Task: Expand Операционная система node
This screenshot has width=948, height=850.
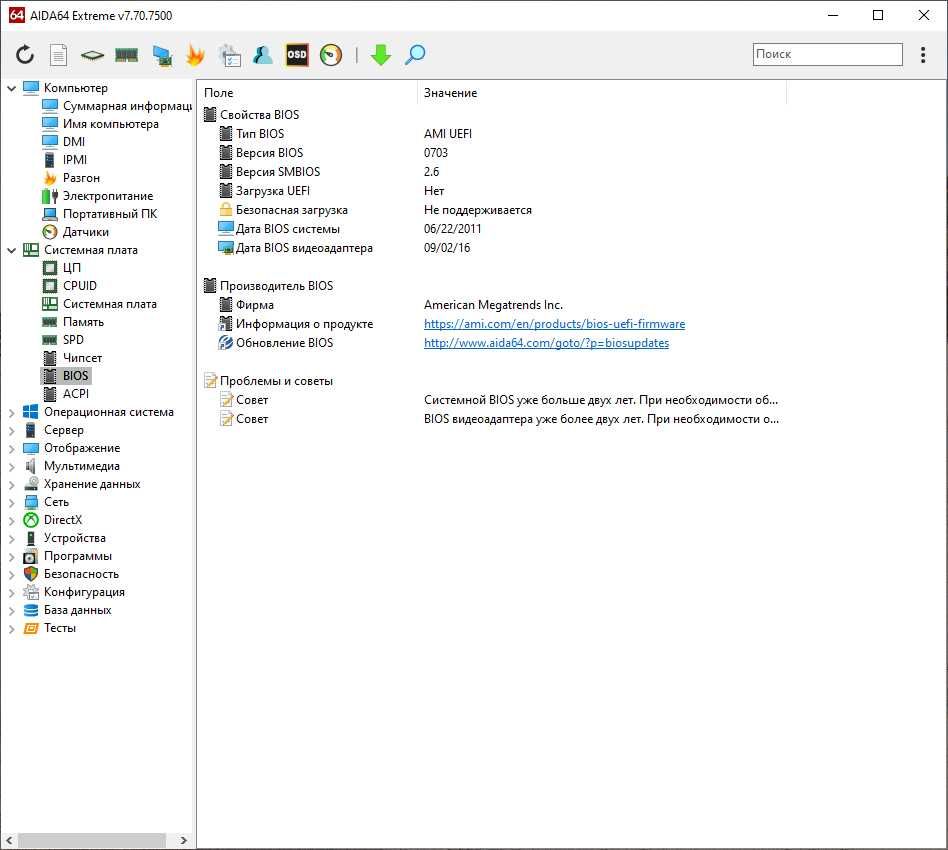Action: (11, 412)
